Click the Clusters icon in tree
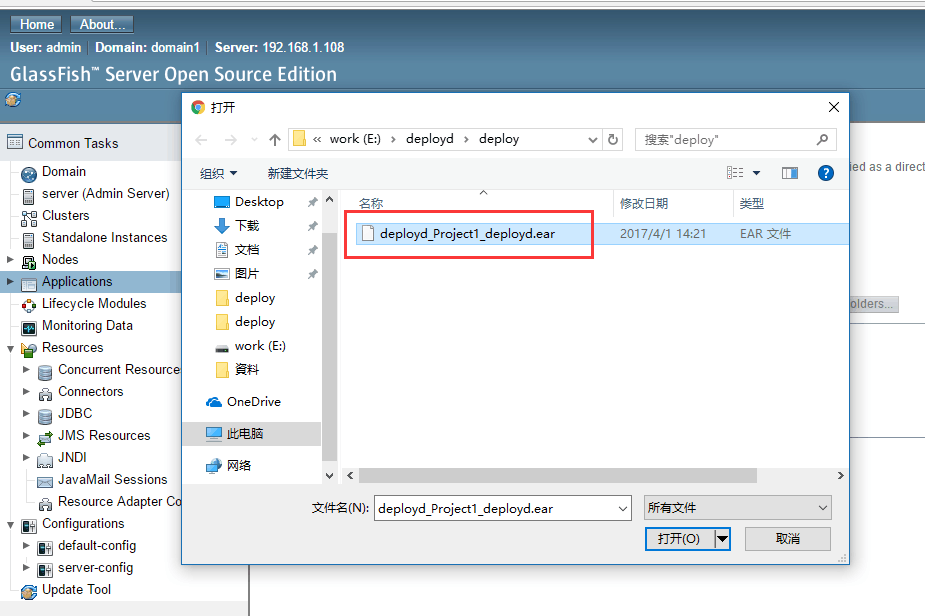925x616 pixels. (28, 218)
